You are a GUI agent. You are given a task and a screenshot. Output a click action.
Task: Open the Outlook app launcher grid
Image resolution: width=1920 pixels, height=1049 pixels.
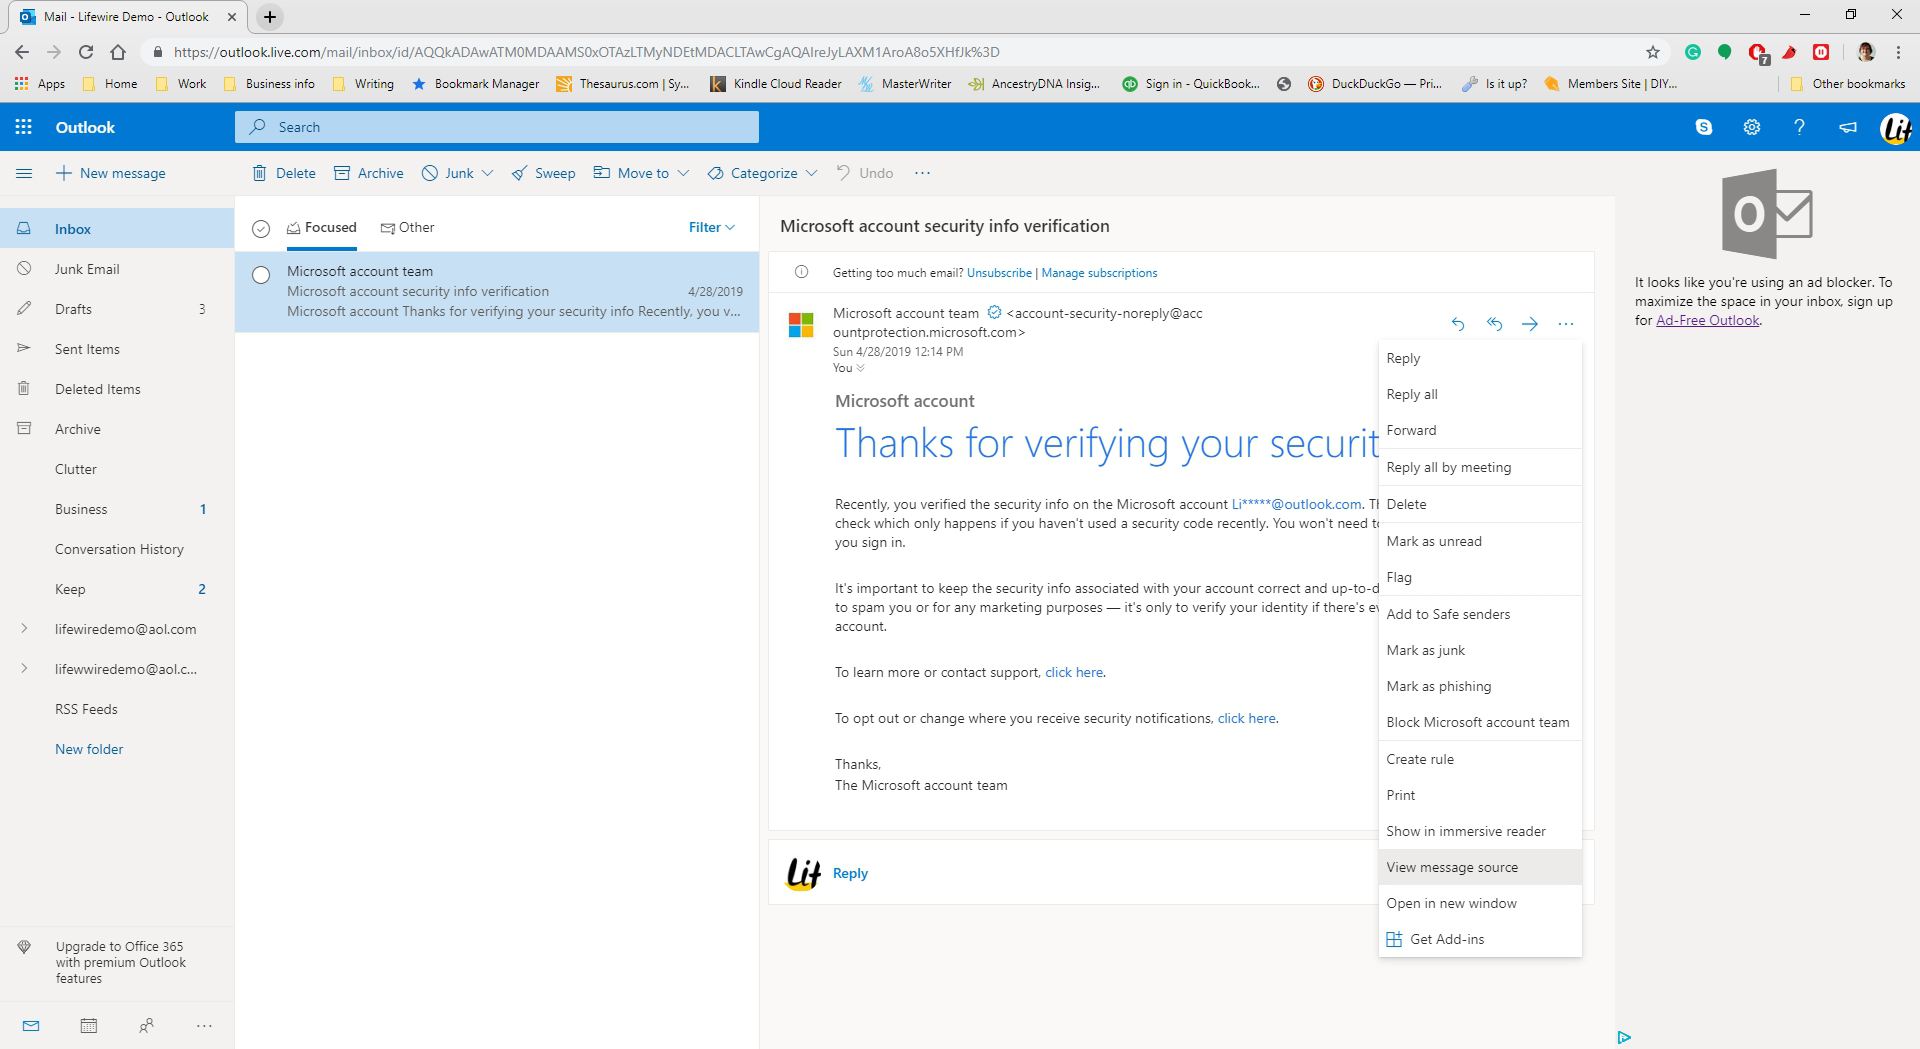click(x=24, y=127)
